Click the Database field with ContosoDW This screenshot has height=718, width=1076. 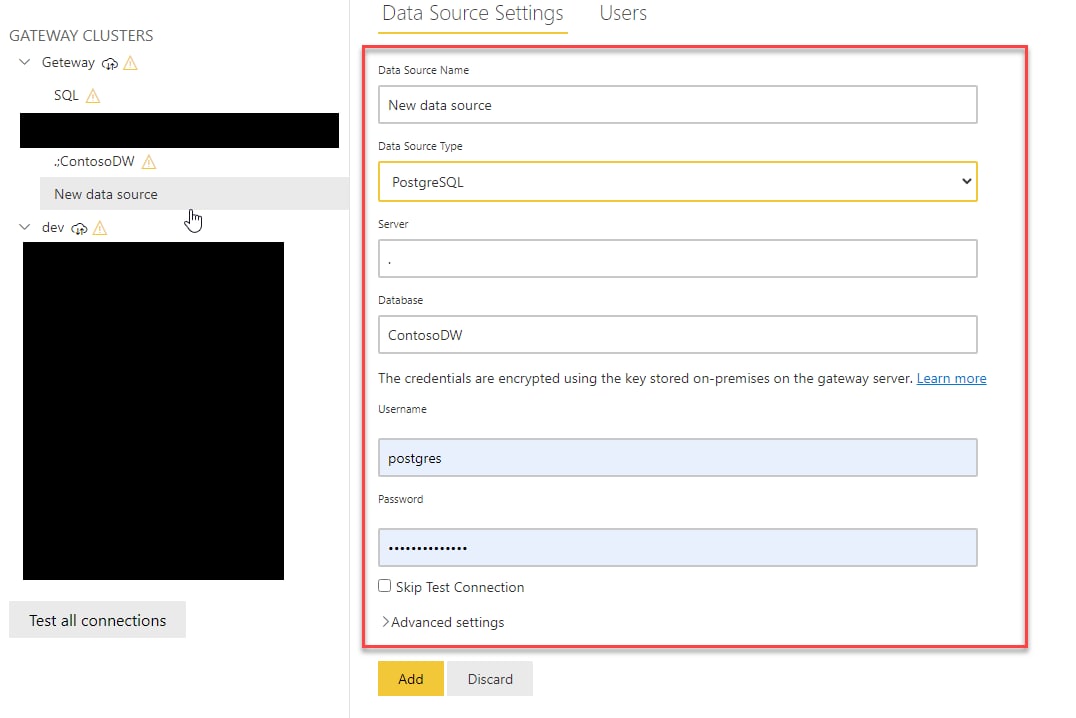tap(677, 335)
